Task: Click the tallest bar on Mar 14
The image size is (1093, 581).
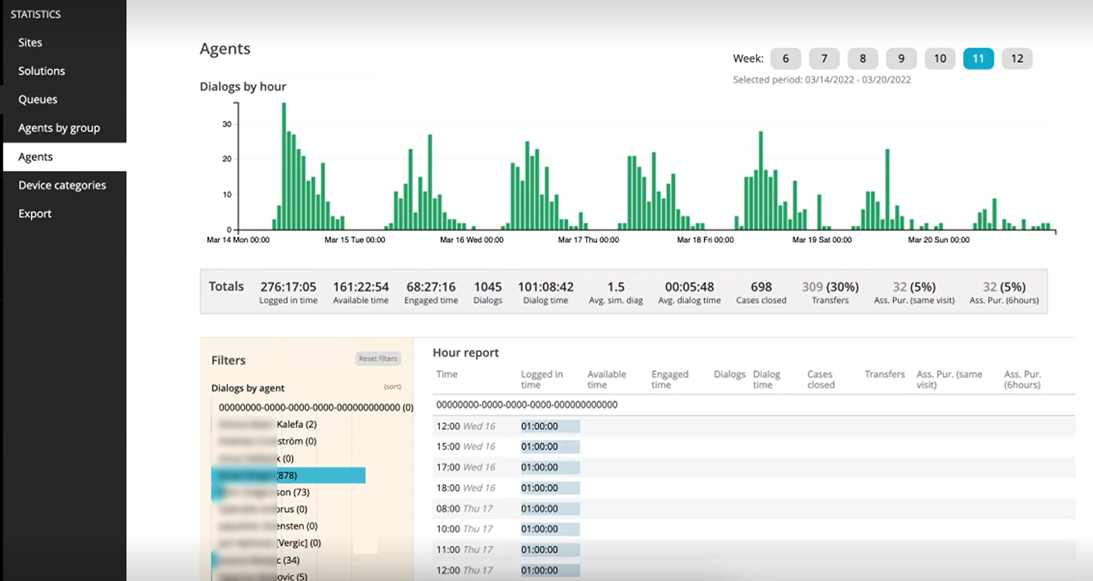Action: click(x=284, y=166)
